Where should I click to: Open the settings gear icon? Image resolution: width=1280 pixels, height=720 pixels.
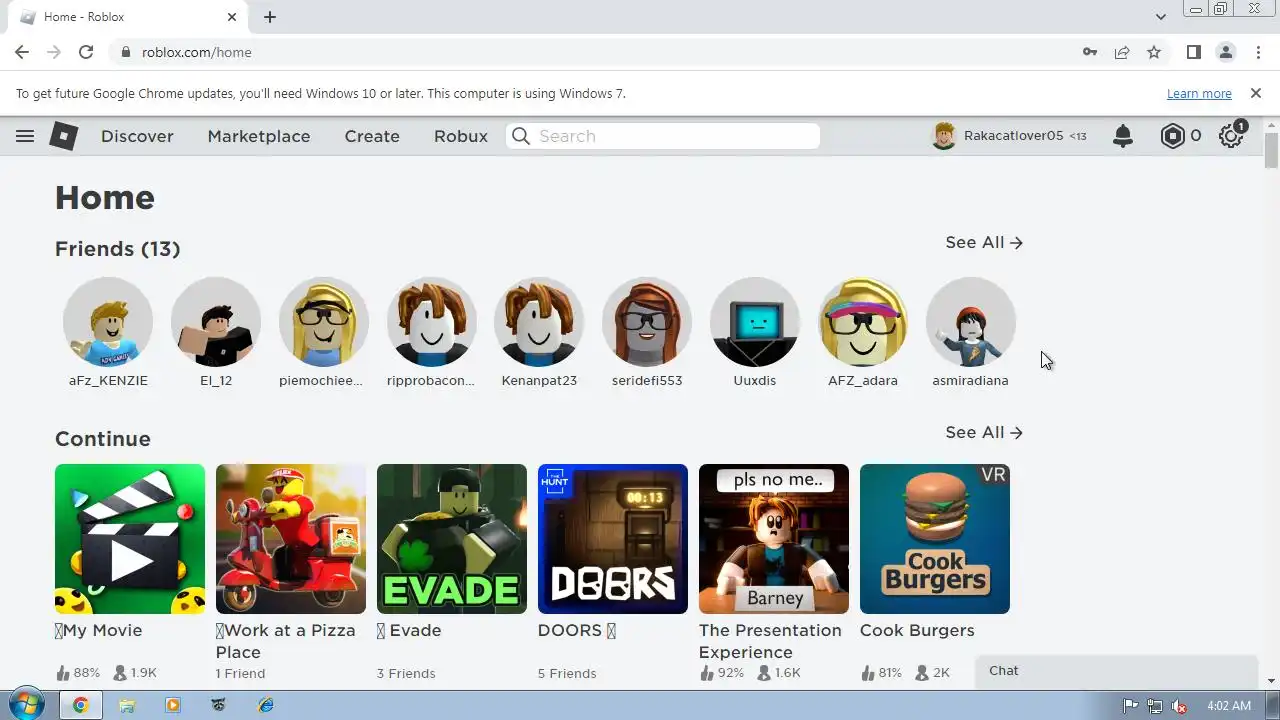pyautogui.click(x=1231, y=136)
